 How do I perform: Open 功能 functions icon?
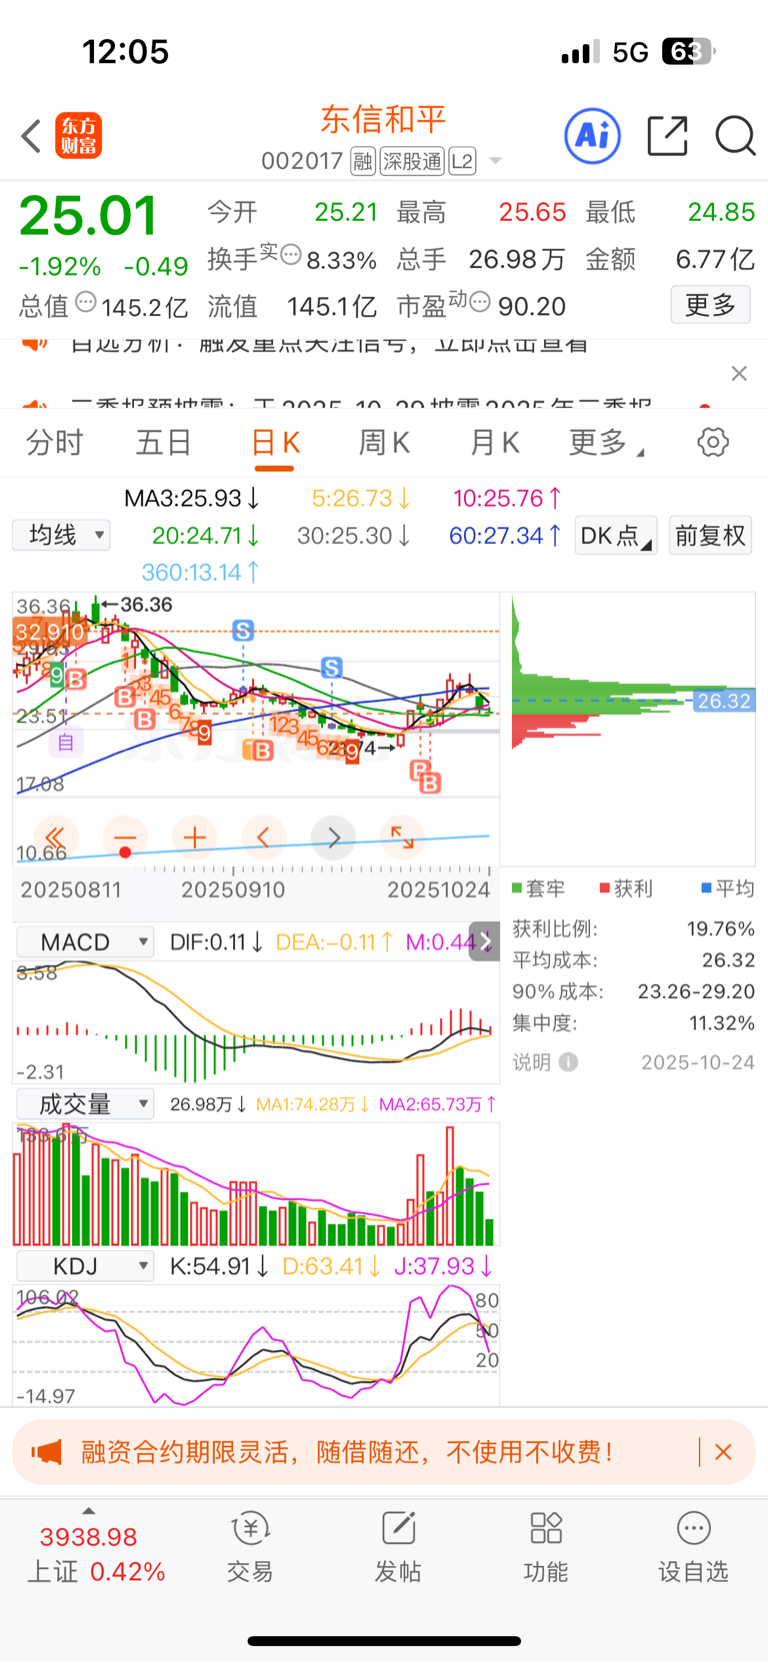tap(546, 1547)
